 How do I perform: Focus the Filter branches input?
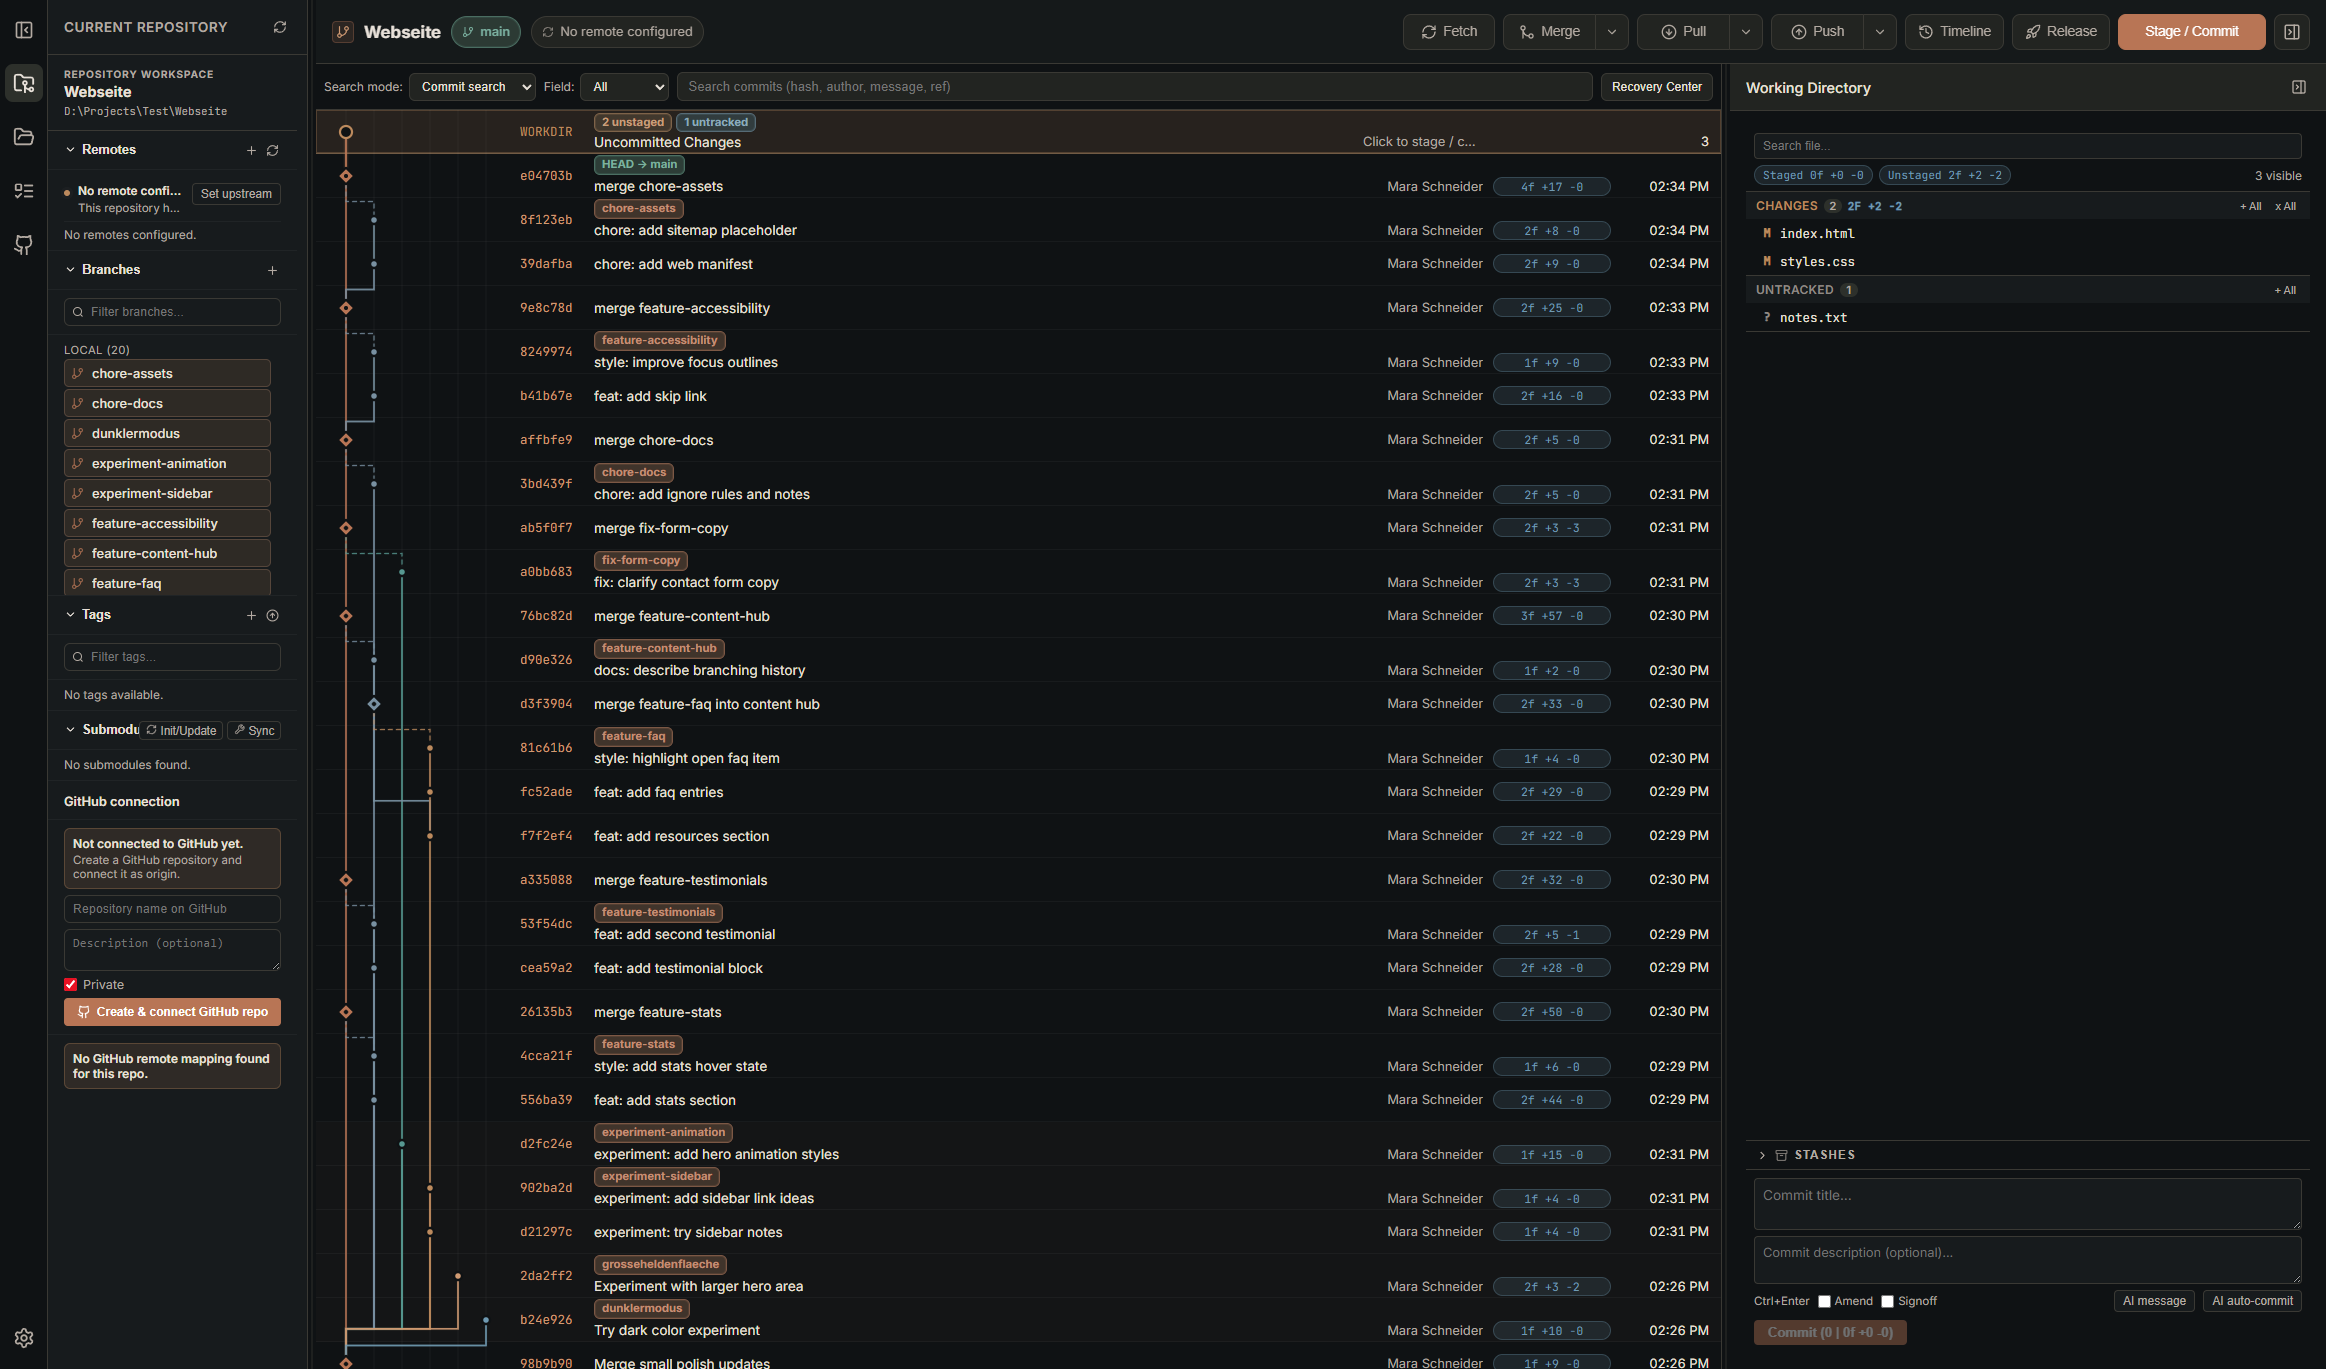[172, 312]
